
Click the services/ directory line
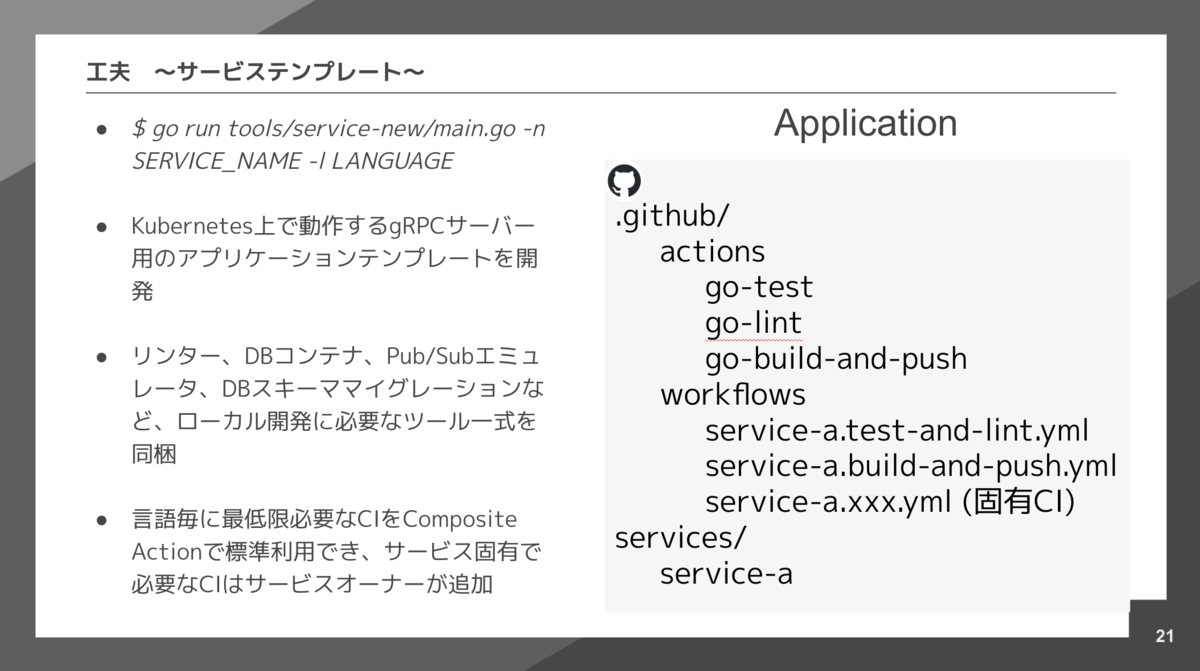pos(680,538)
